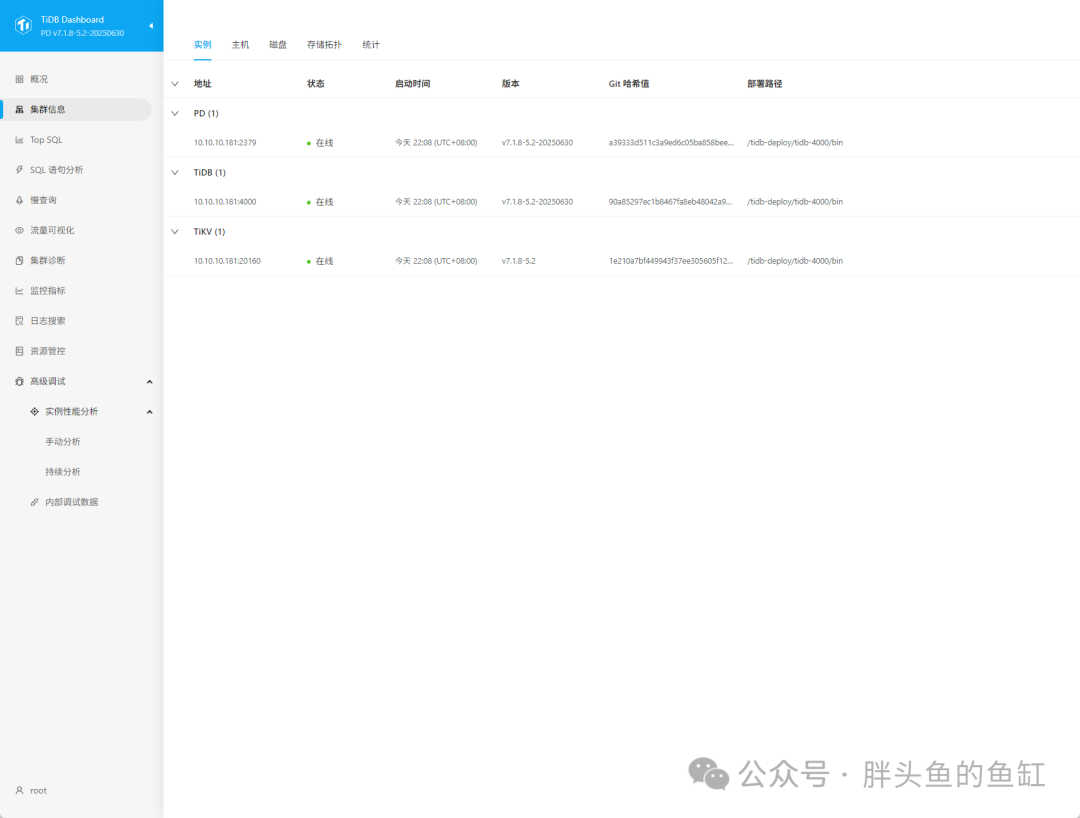
Task: Click the SQL 语句分析 lightning icon
Action: click(19, 170)
